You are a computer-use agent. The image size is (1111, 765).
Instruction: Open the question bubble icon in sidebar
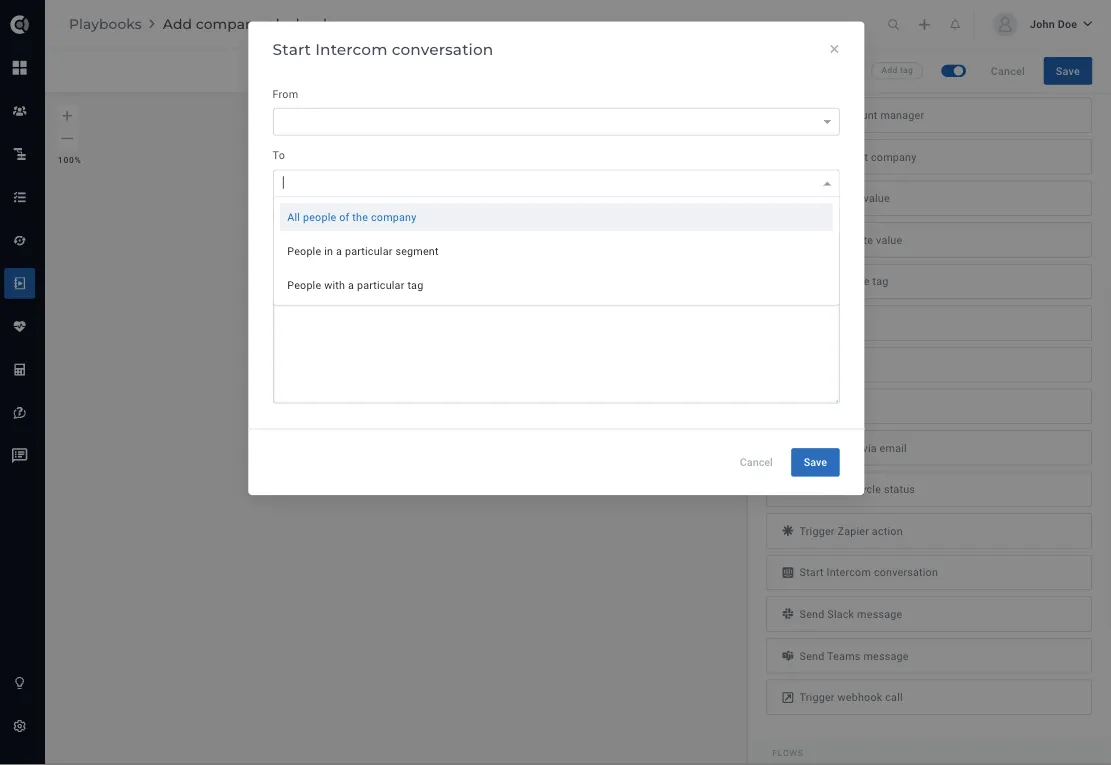coord(20,413)
